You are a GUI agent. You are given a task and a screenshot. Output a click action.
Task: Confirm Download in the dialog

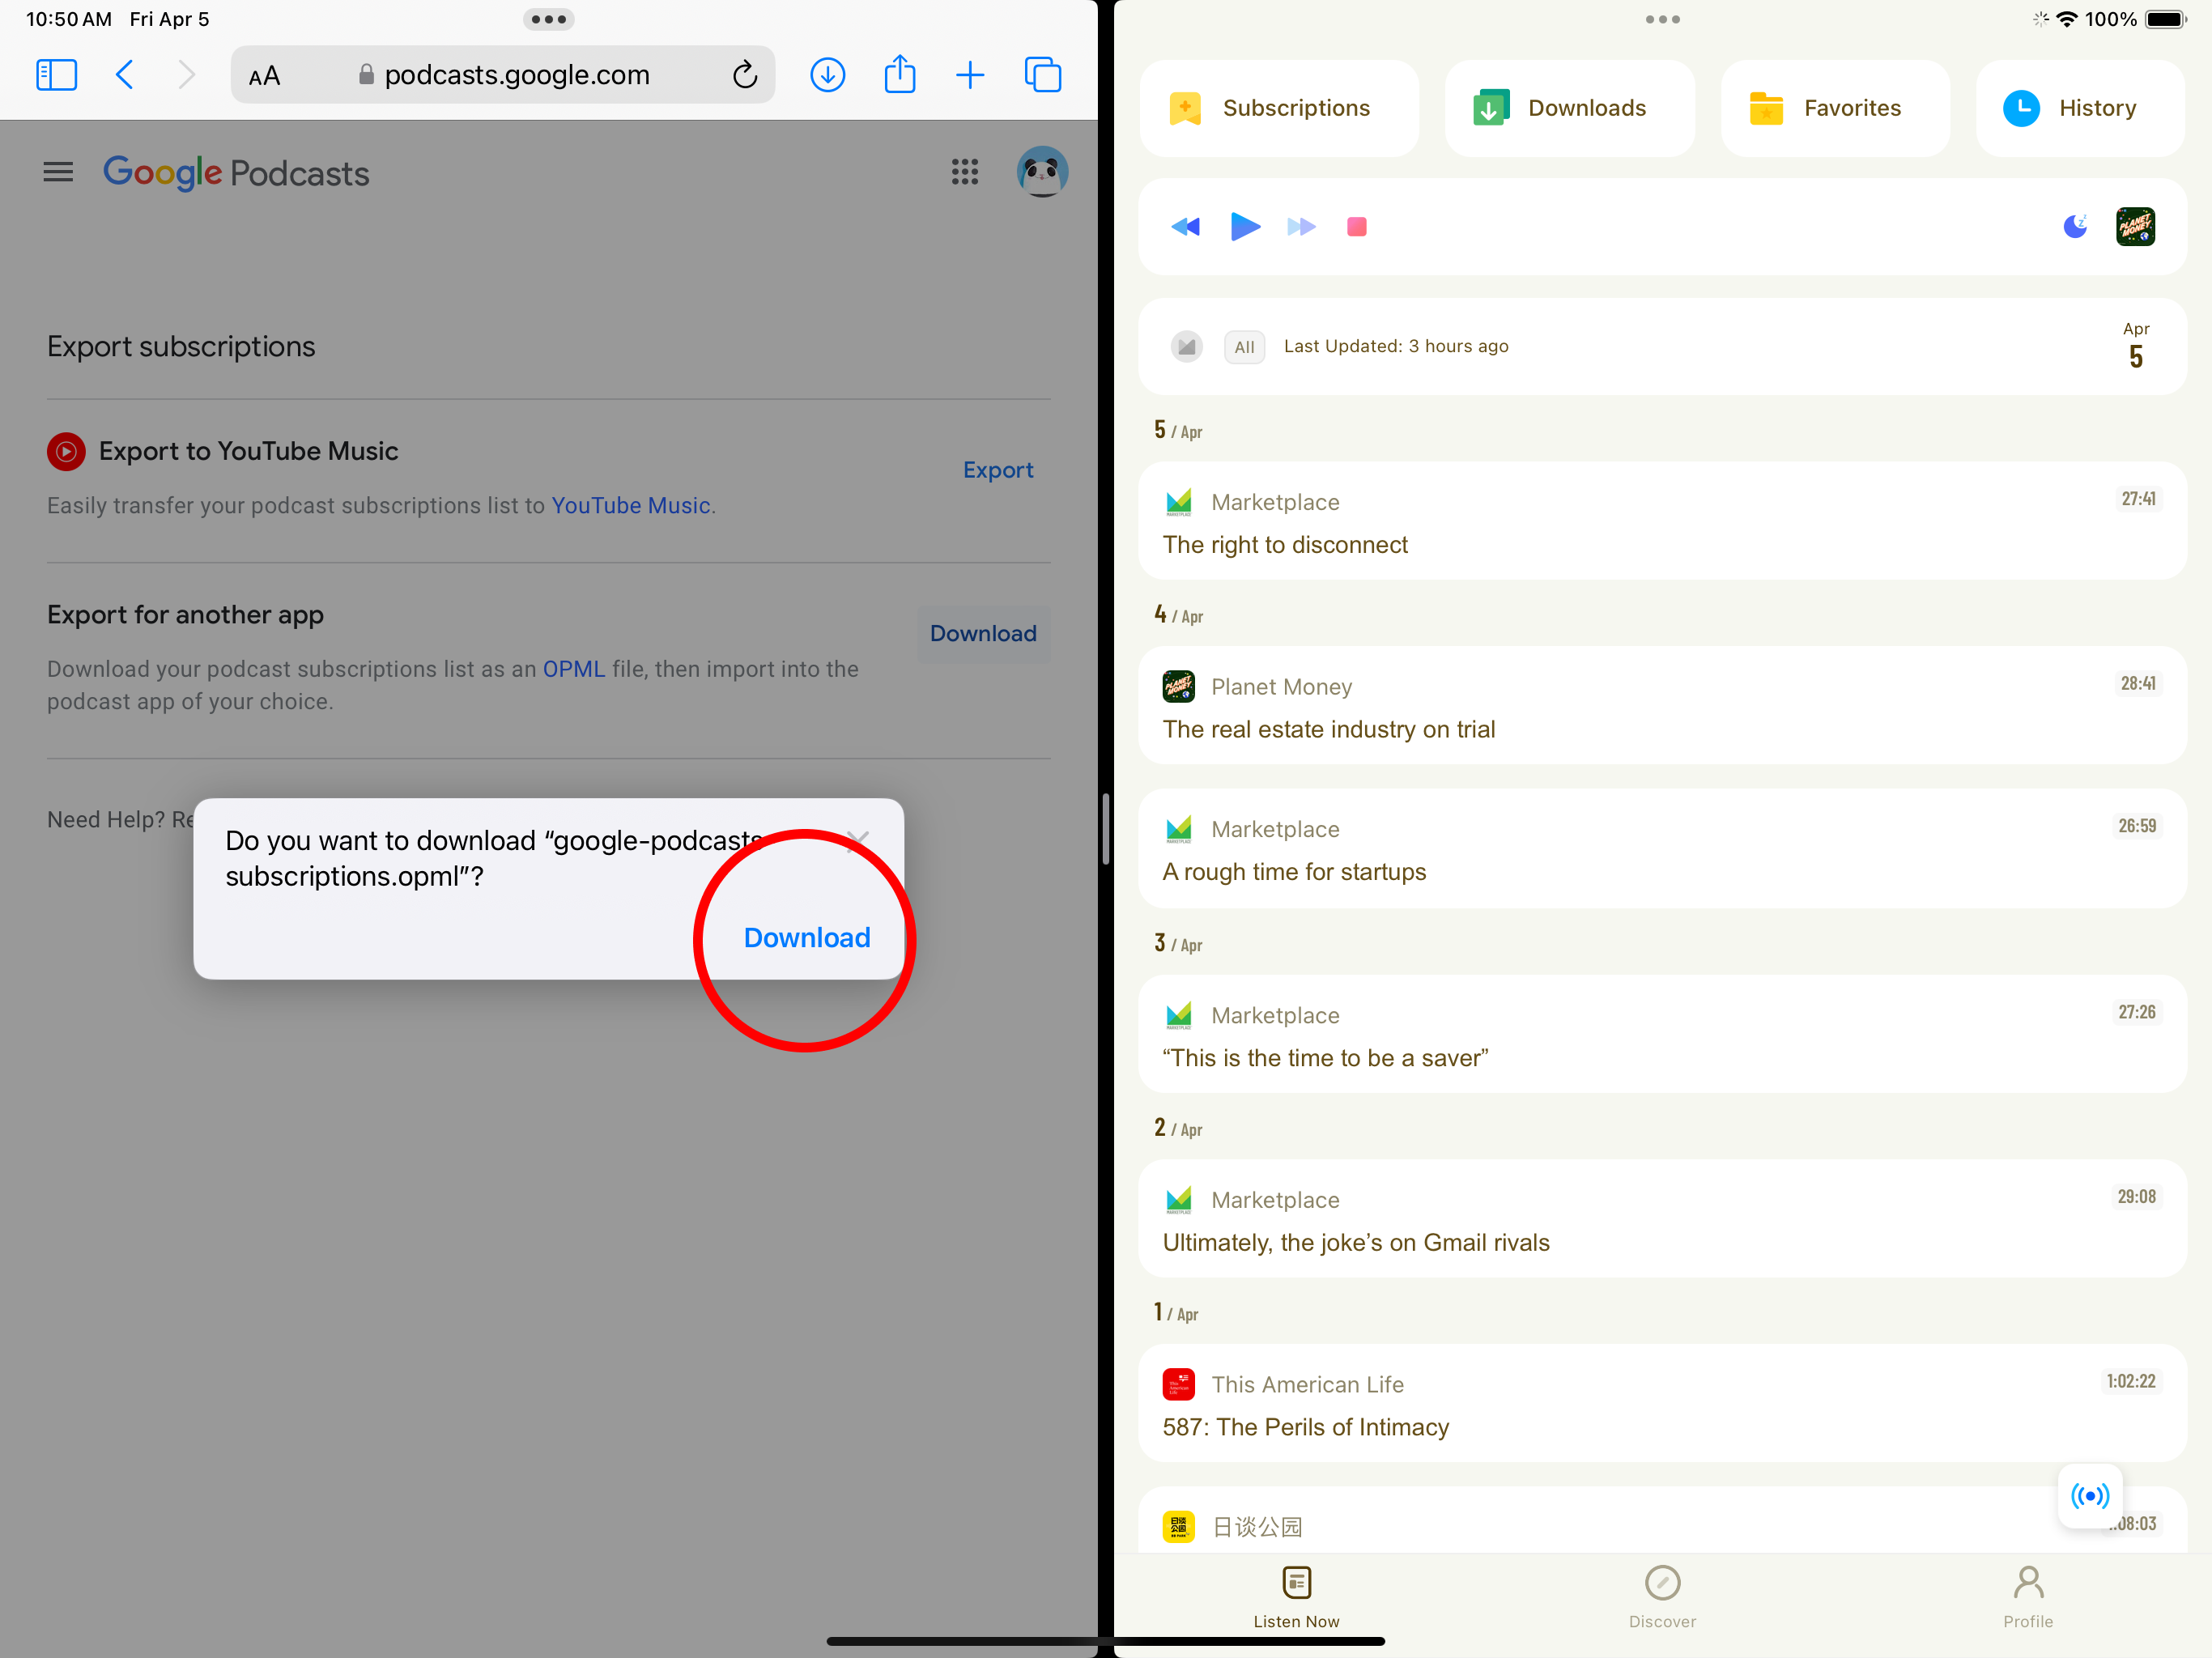point(806,937)
